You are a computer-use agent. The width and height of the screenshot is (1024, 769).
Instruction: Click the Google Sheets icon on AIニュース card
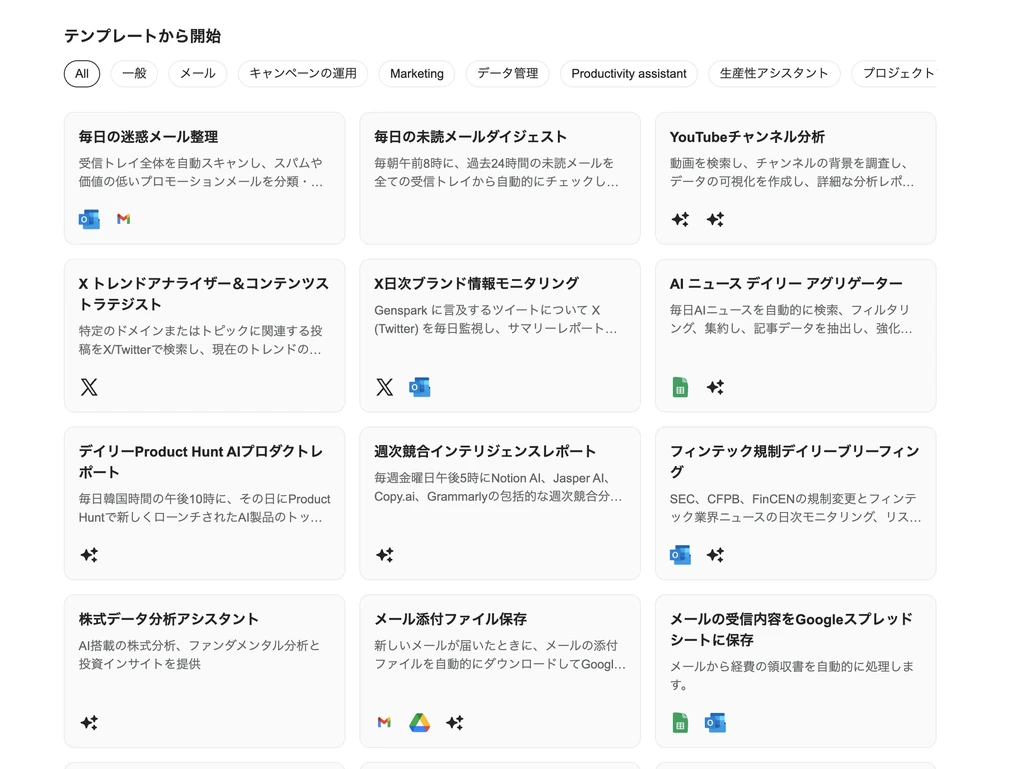click(x=680, y=387)
